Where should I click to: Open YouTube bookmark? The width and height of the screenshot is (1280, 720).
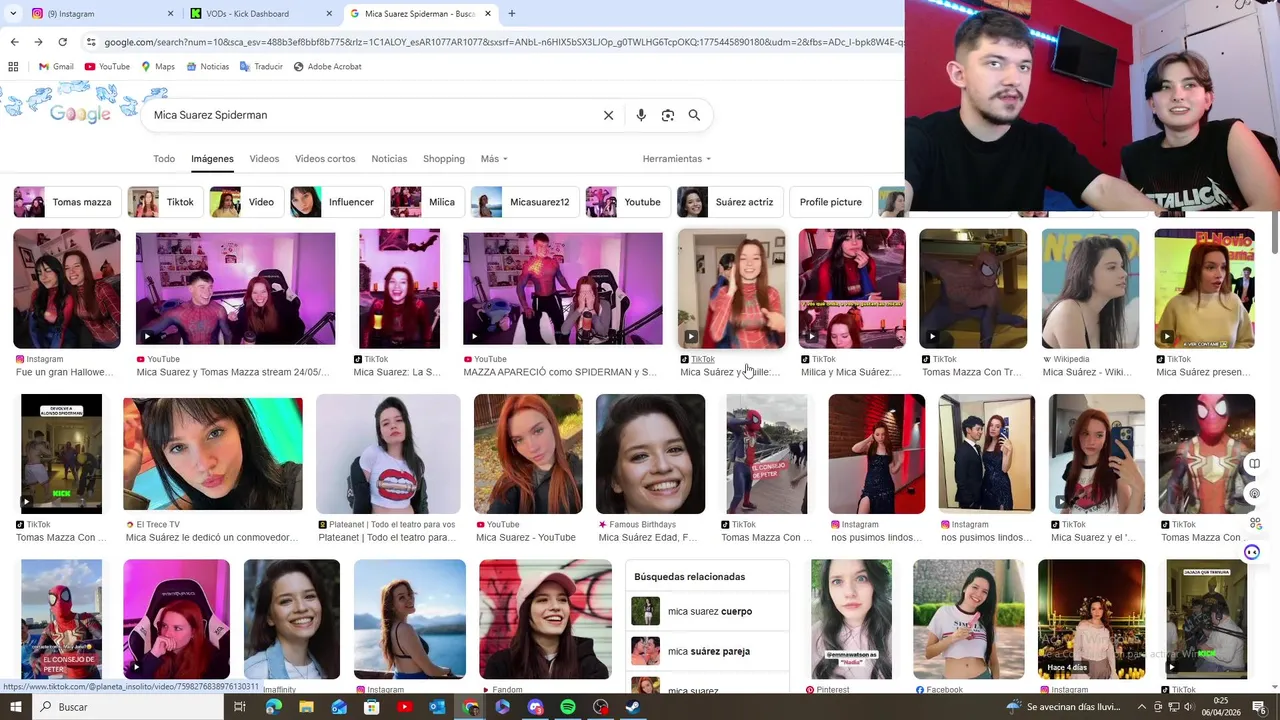(x=107, y=67)
